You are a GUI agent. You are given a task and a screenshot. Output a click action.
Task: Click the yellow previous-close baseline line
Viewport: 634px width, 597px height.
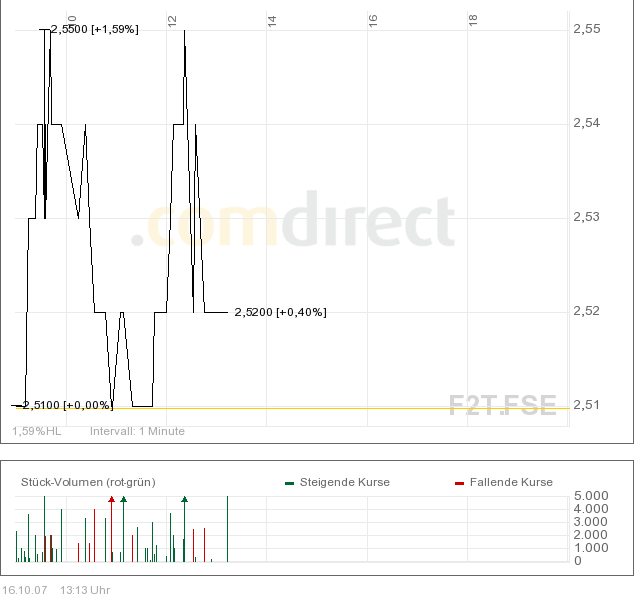point(350,408)
